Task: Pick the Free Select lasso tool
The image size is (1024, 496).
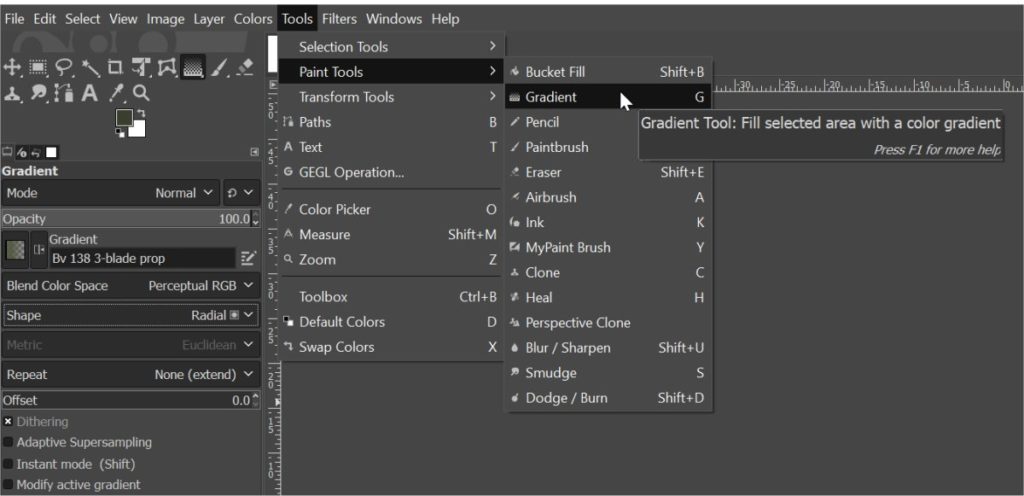Action: point(65,68)
